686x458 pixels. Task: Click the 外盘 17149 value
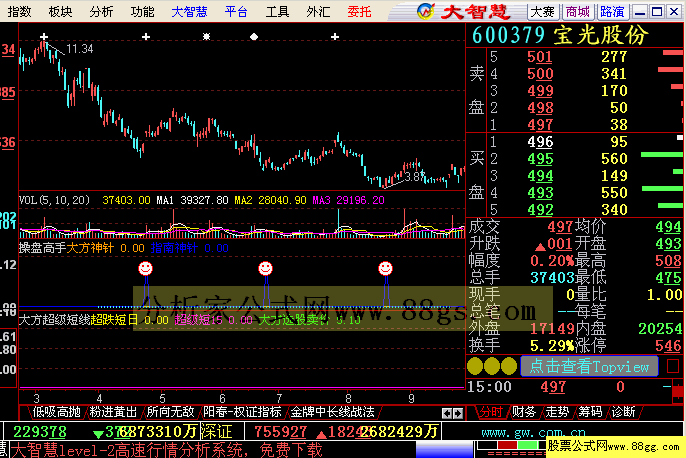coord(552,329)
